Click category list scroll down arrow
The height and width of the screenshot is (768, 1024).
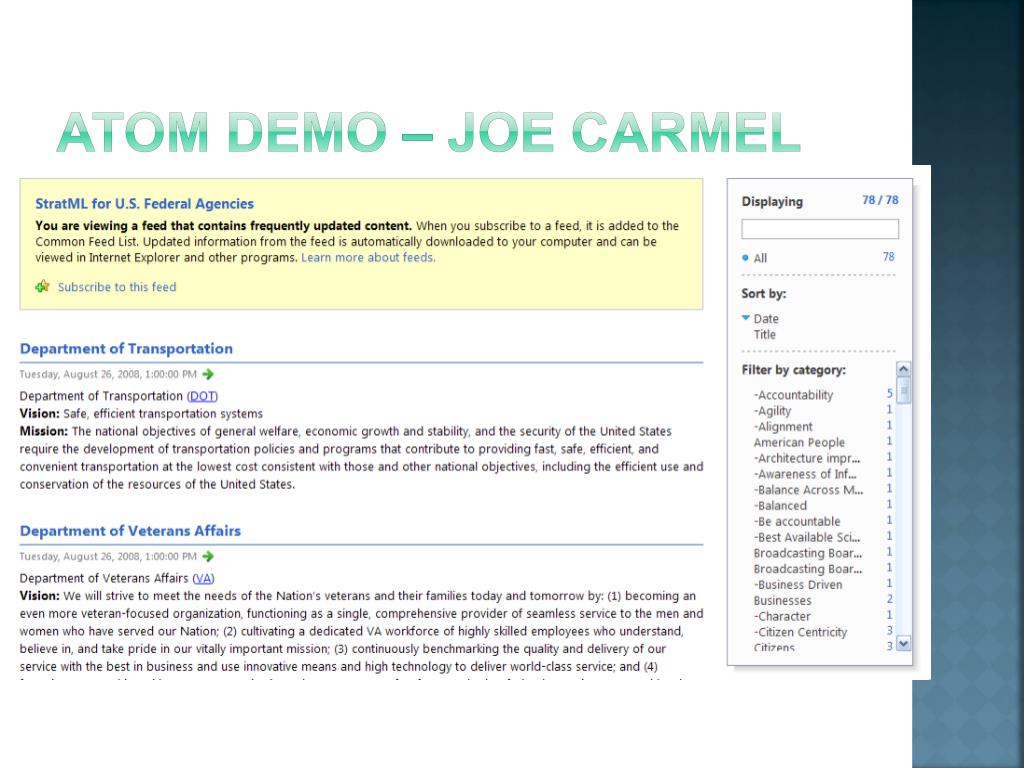pos(903,644)
